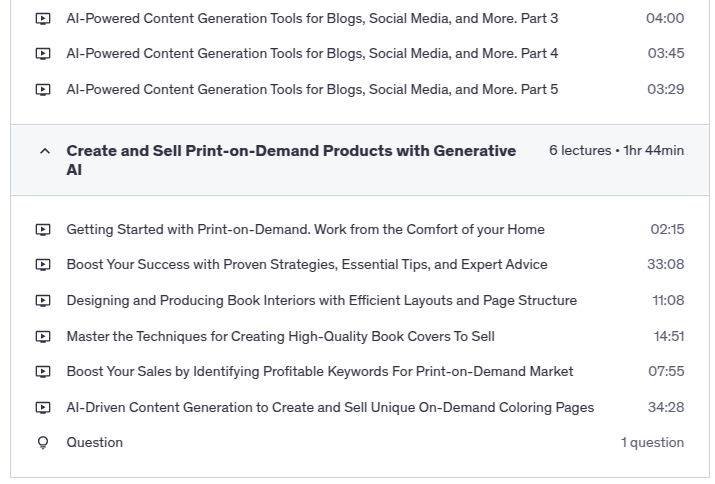The height and width of the screenshot is (484, 715).
Task: Click video icon beside Part 4 lecture
Action: tap(43, 54)
